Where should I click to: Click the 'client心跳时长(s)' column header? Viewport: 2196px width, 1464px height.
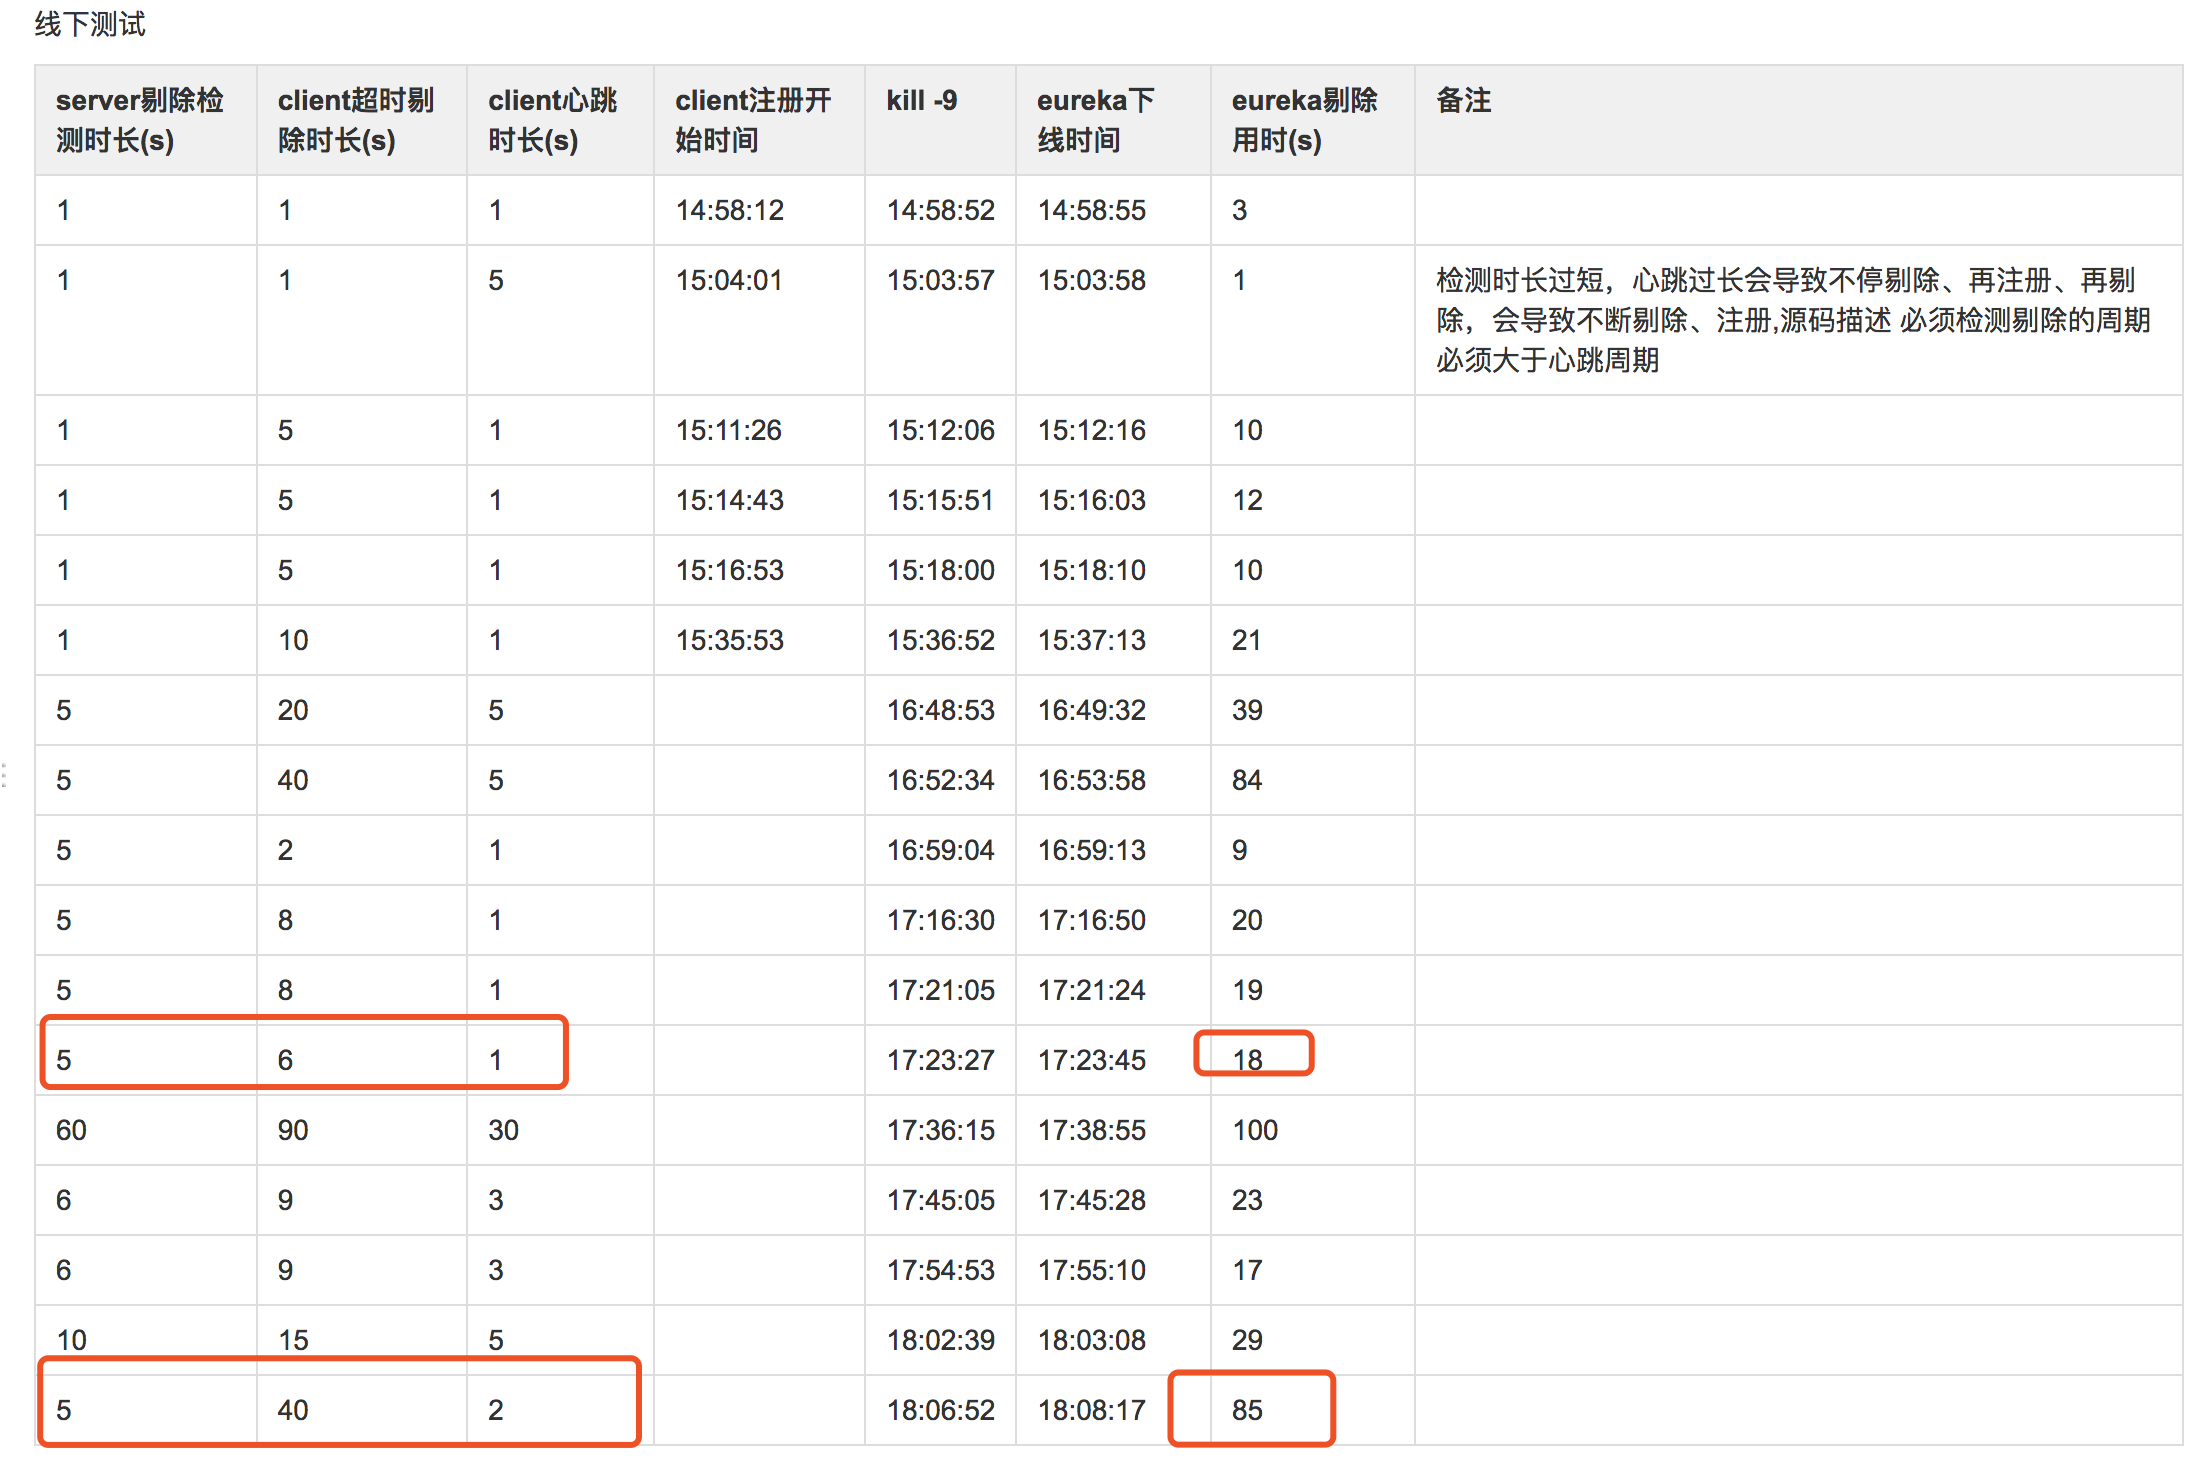click(552, 120)
